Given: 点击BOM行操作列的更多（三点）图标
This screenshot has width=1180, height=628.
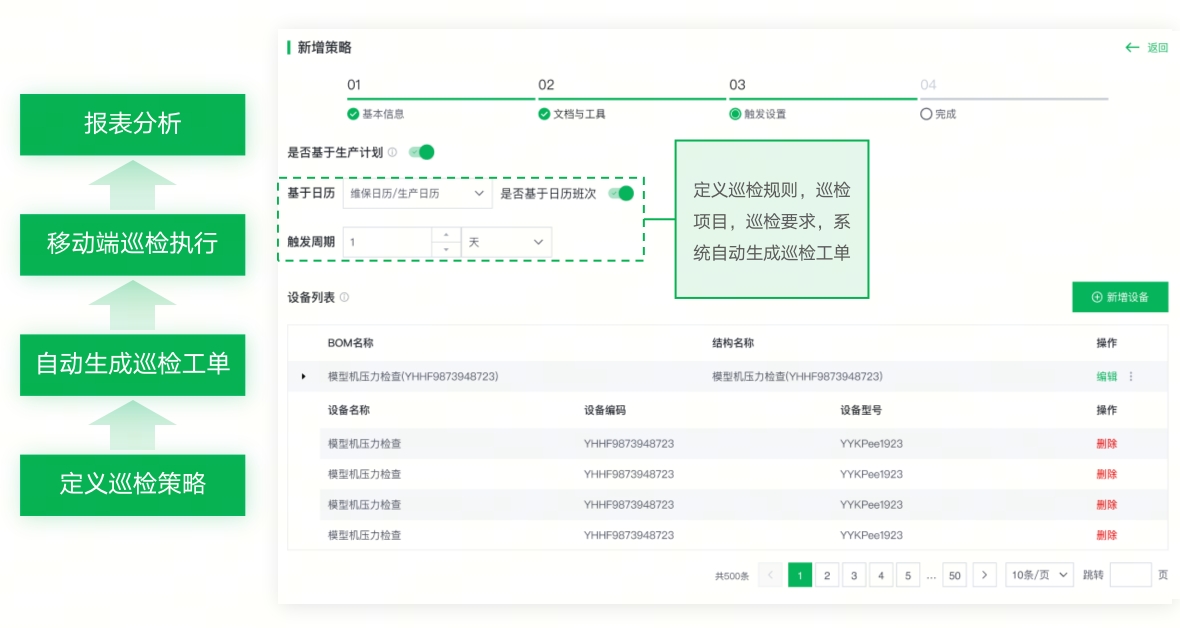Looking at the screenshot, I should pyautogui.click(x=1130, y=376).
